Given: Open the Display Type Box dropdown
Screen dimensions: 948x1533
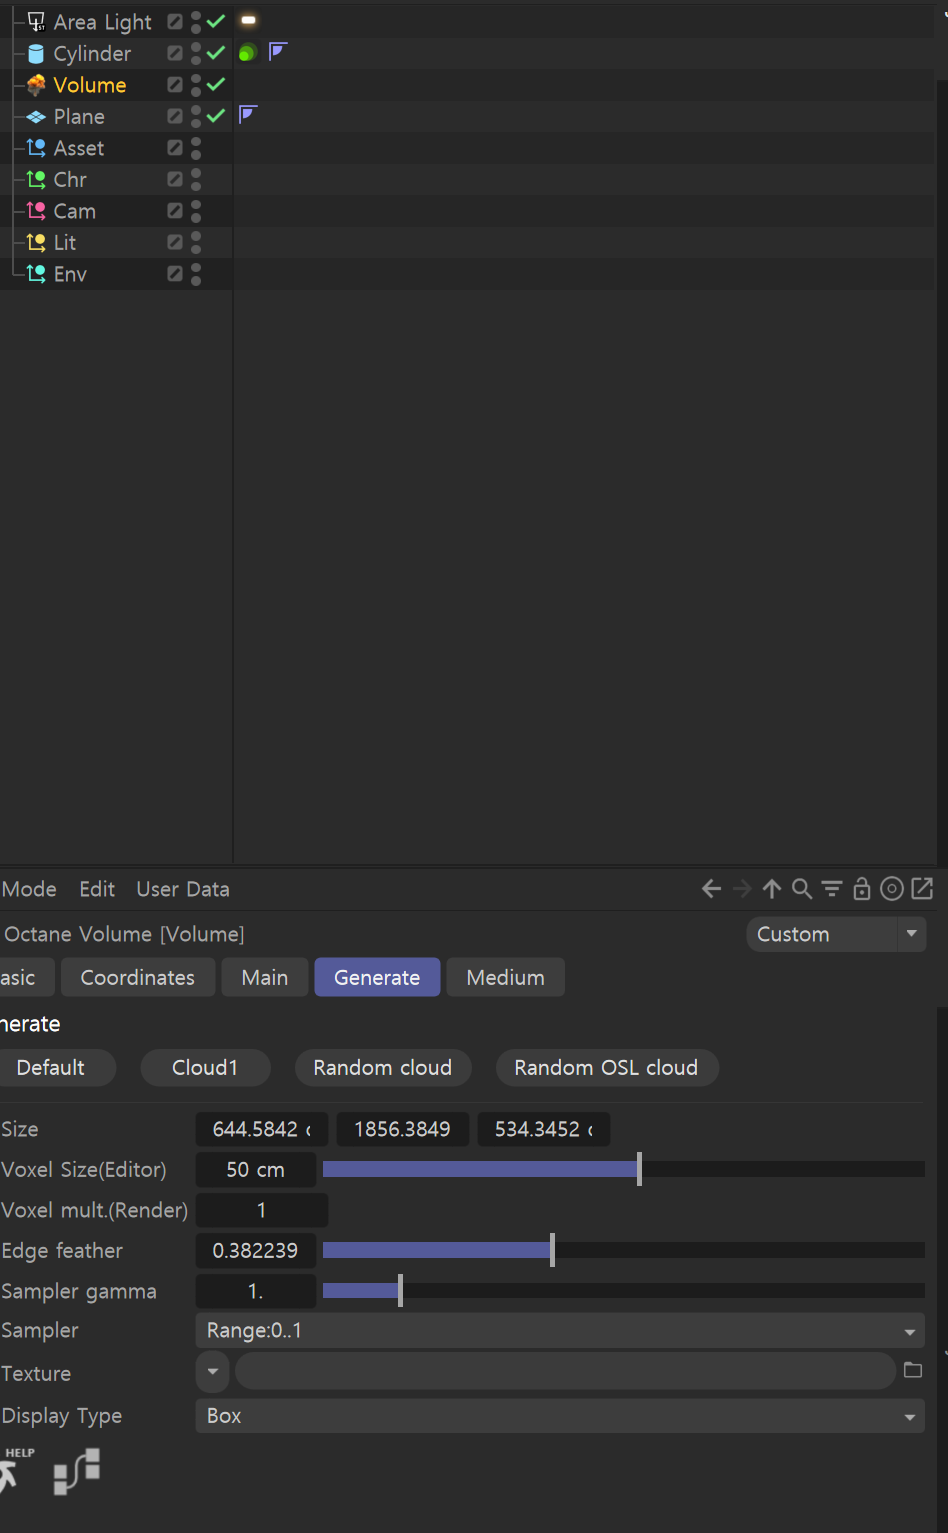Looking at the screenshot, I should point(559,1416).
